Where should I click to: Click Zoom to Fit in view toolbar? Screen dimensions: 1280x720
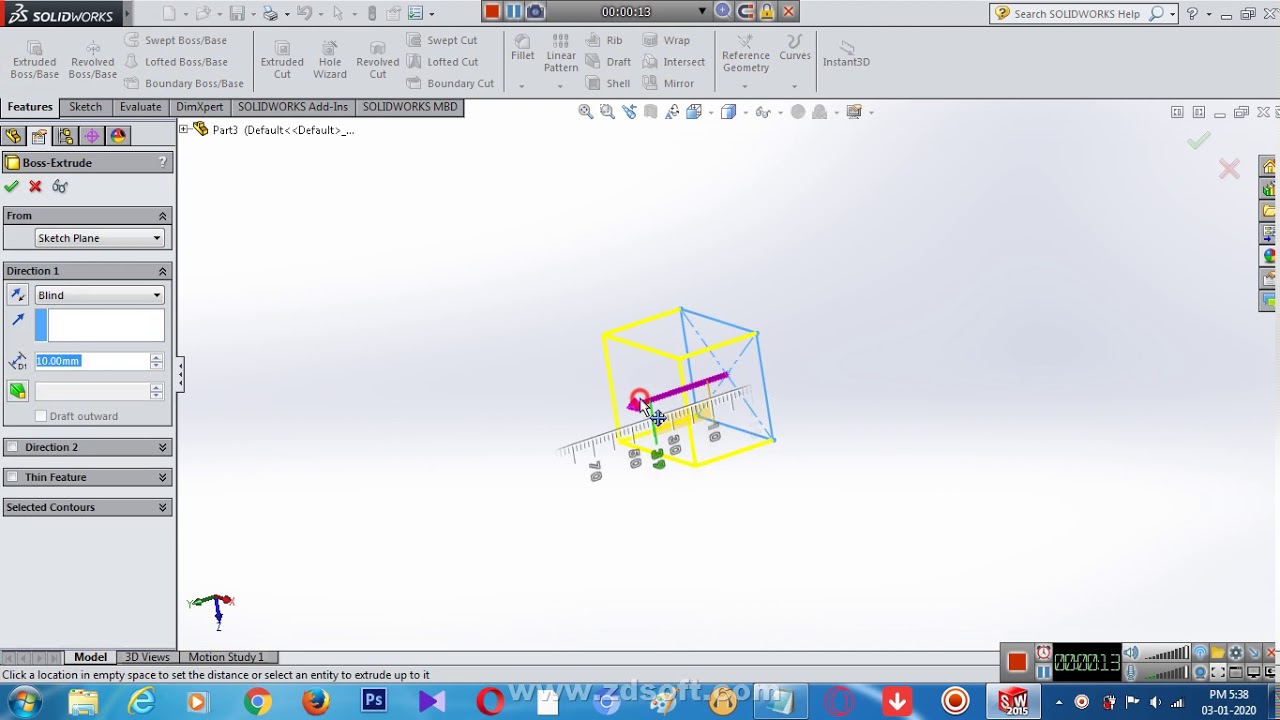[x=586, y=112]
